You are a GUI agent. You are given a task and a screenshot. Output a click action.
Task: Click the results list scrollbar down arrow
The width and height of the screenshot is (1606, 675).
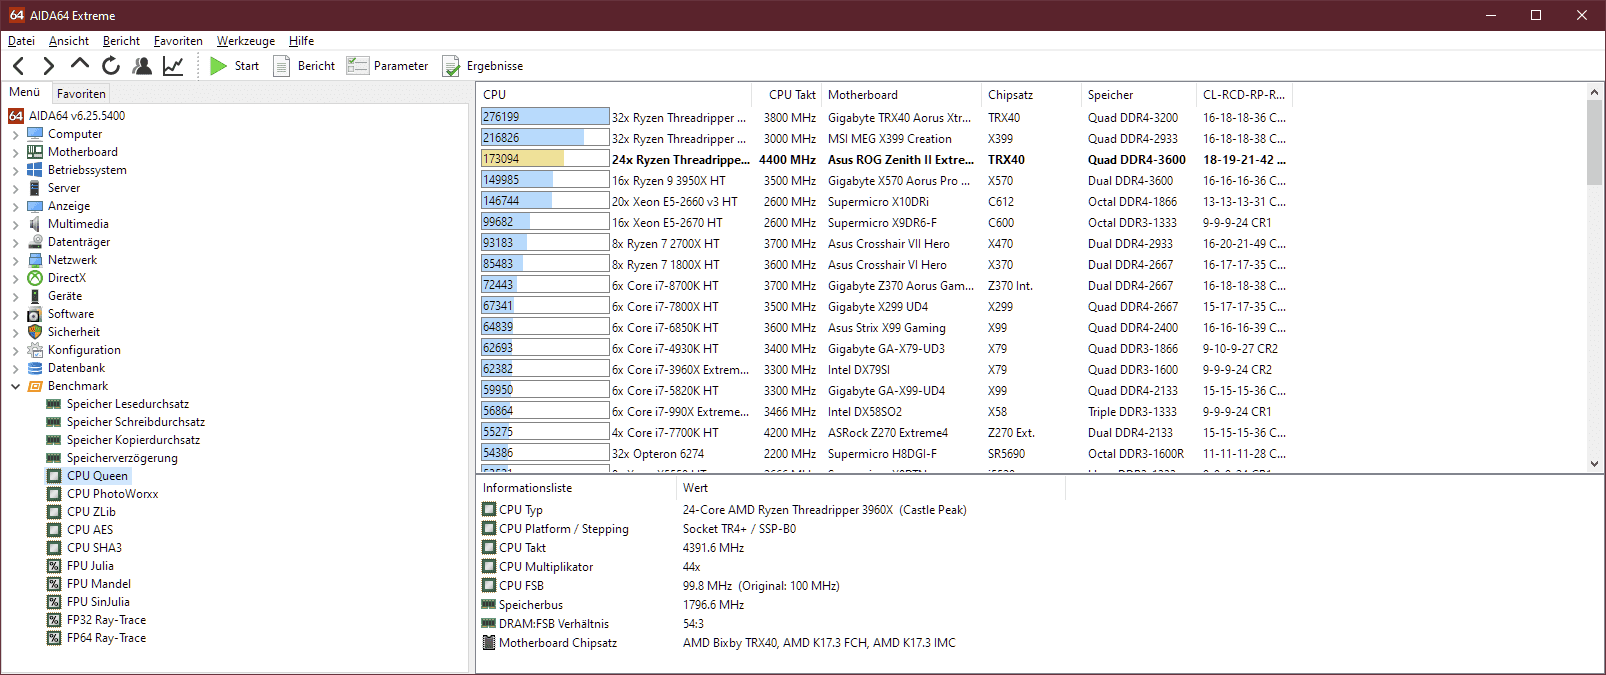point(1594,464)
